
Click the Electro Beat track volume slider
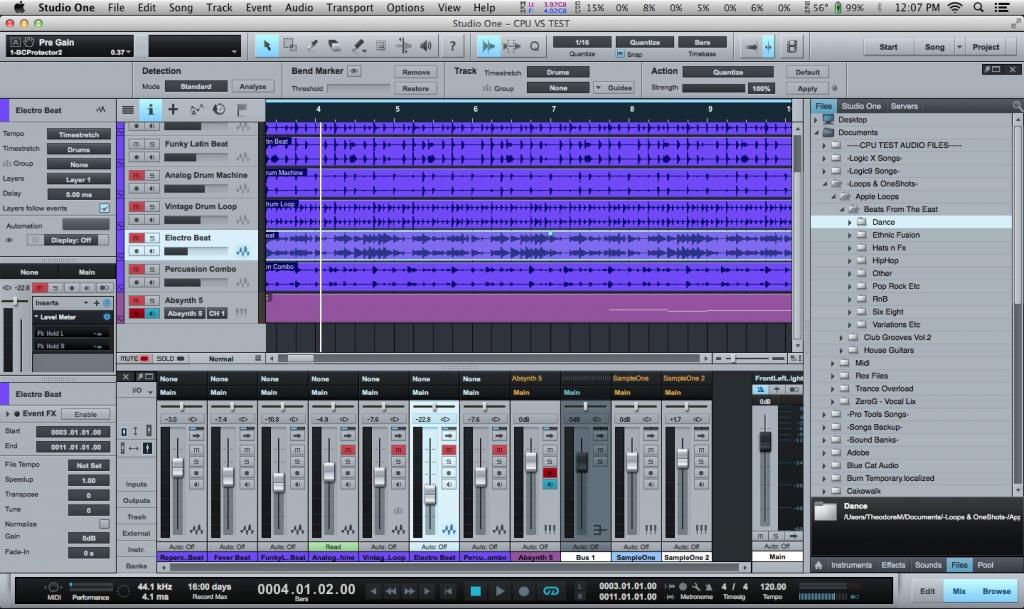click(x=196, y=251)
